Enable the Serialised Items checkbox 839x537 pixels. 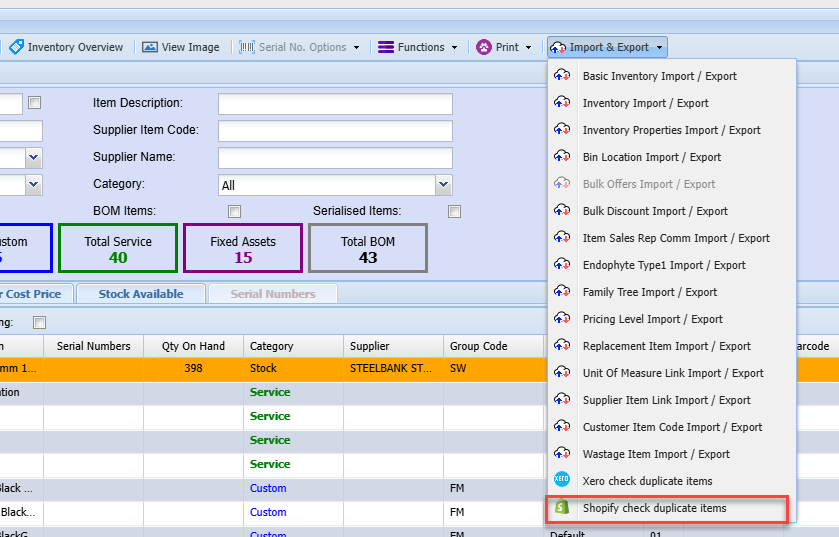pos(455,211)
